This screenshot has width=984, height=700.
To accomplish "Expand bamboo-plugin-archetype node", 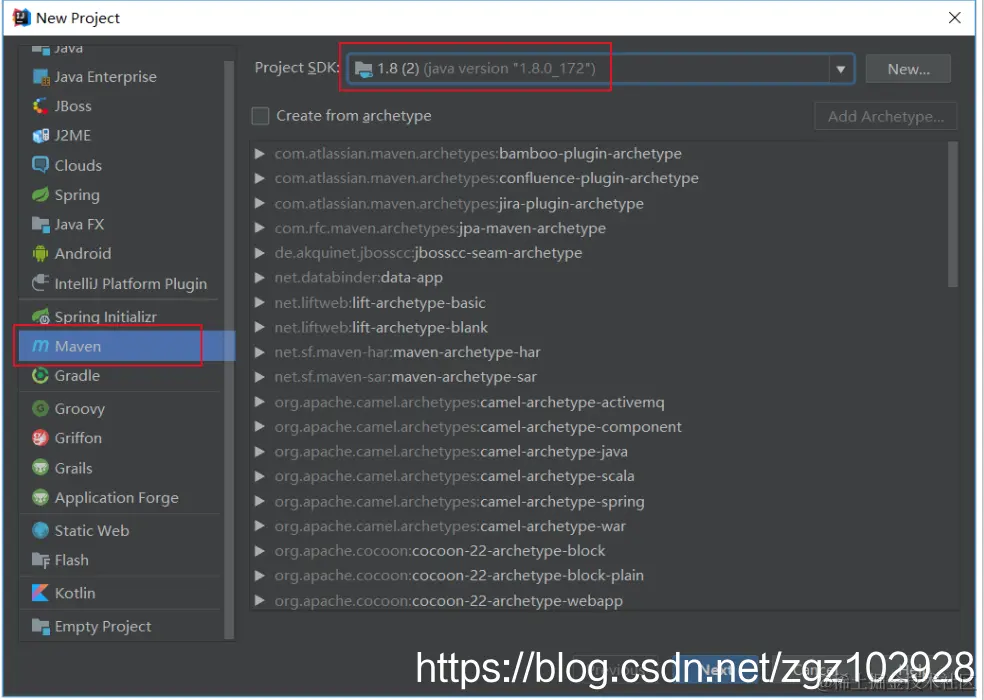I will click(x=259, y=154).
